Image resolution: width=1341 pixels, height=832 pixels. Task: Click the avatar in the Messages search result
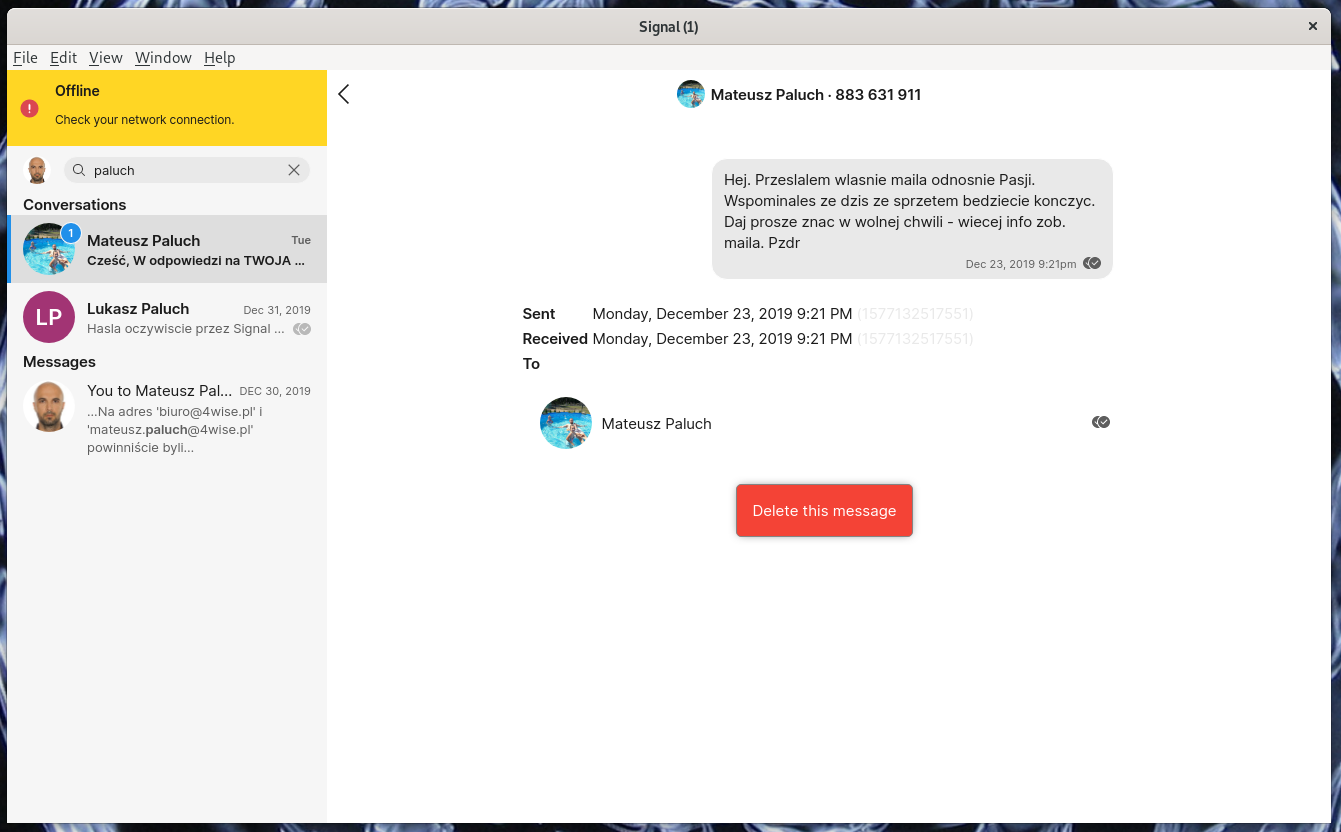coord(49,406)
